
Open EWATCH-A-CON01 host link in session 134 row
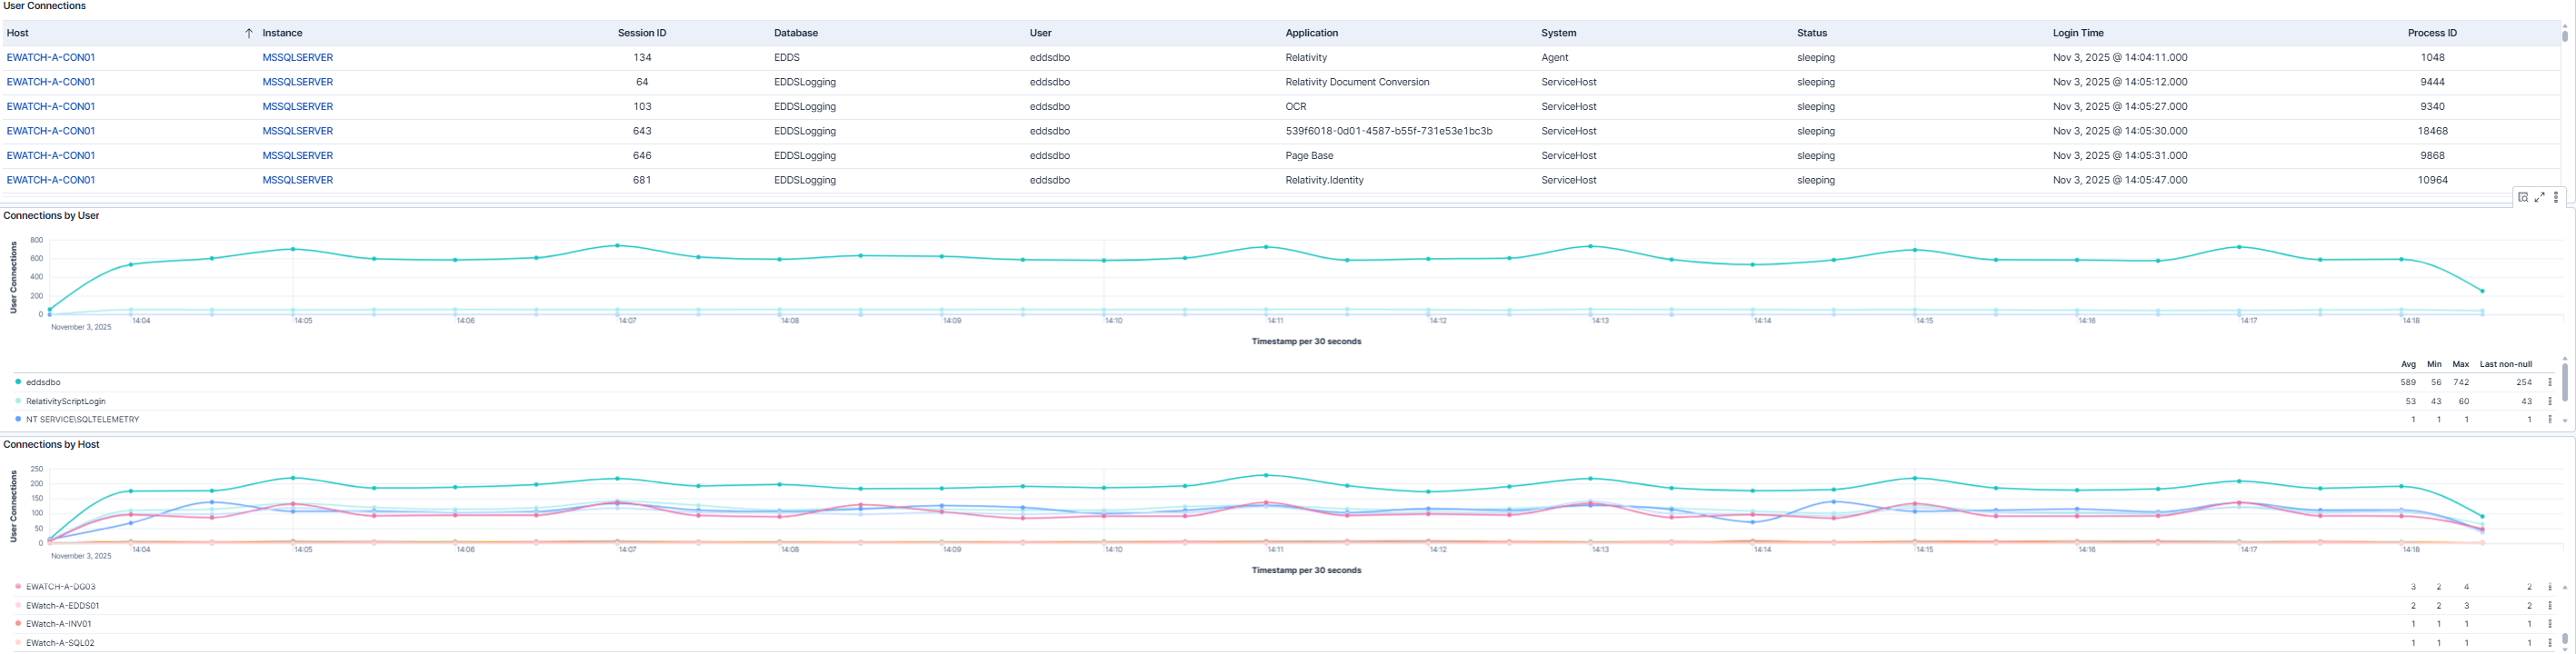coord(51,58)
